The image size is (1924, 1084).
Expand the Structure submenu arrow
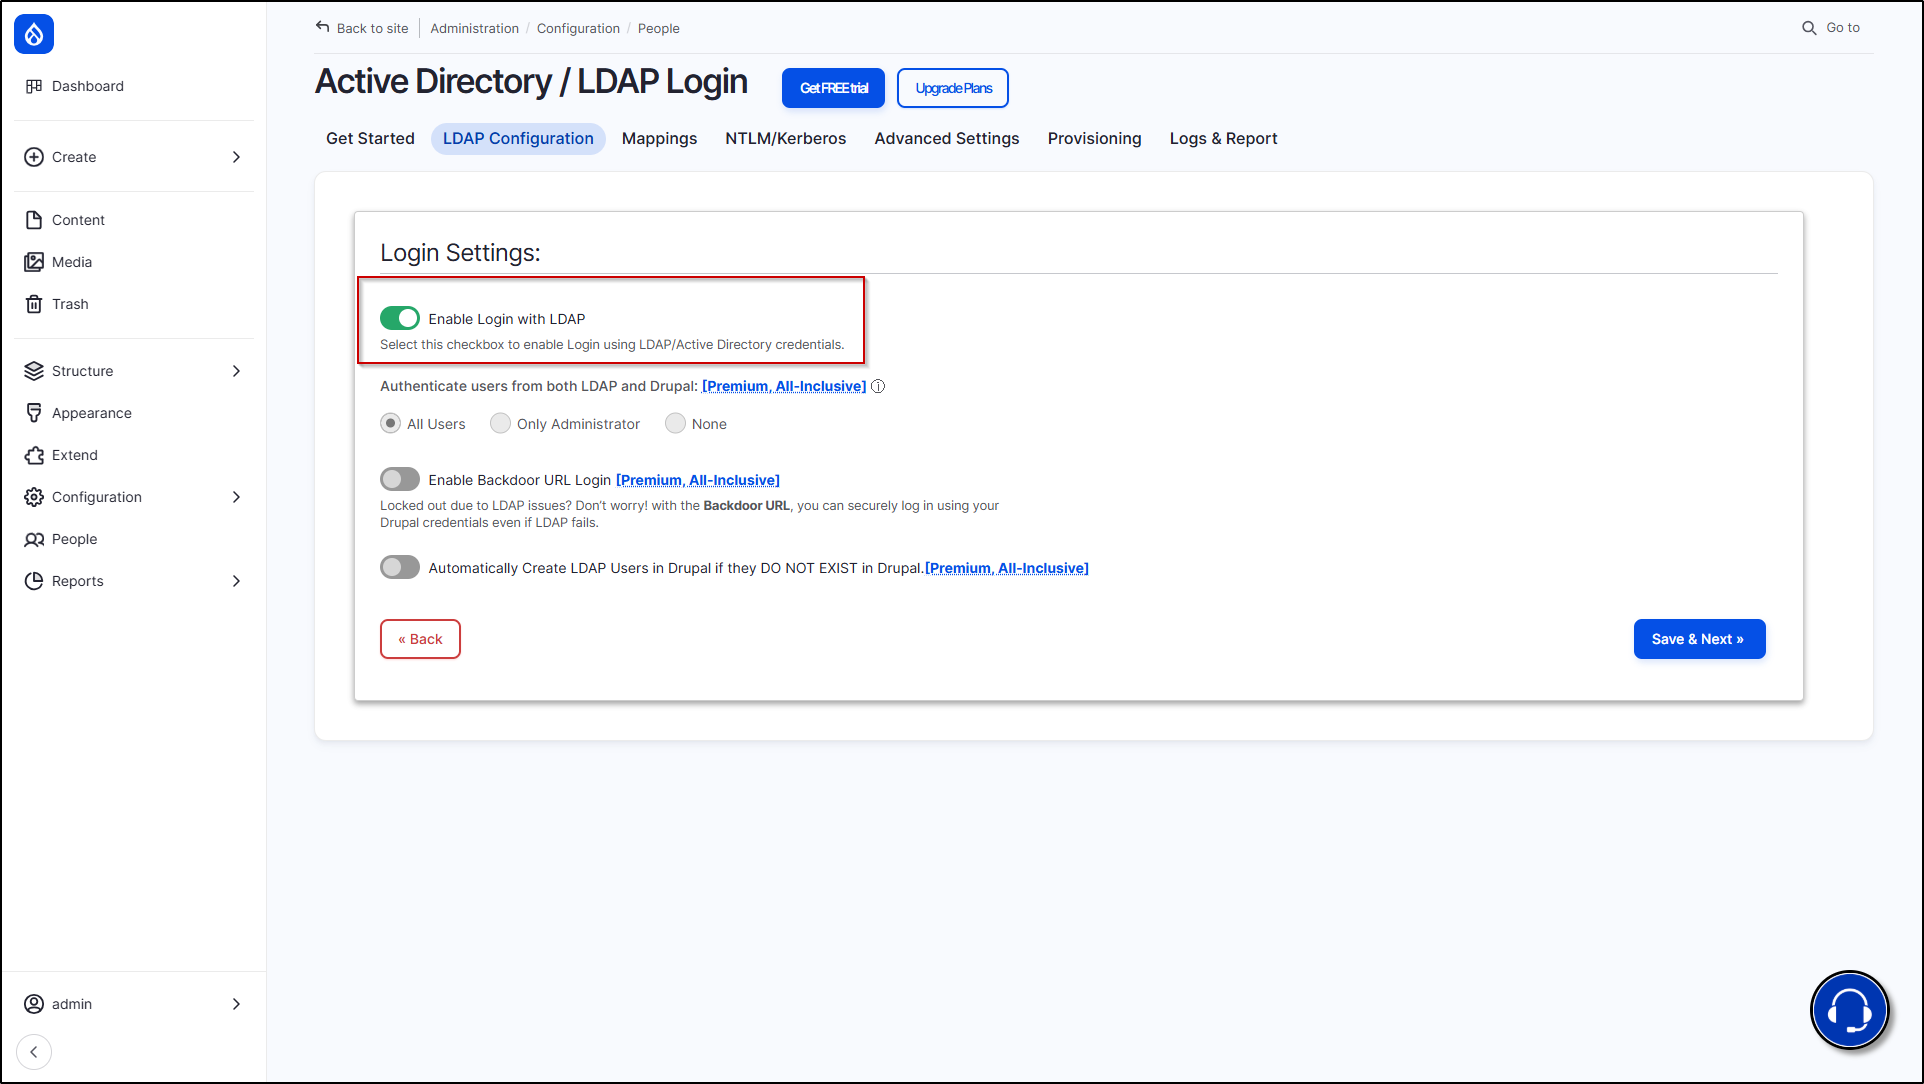(236, 371)
